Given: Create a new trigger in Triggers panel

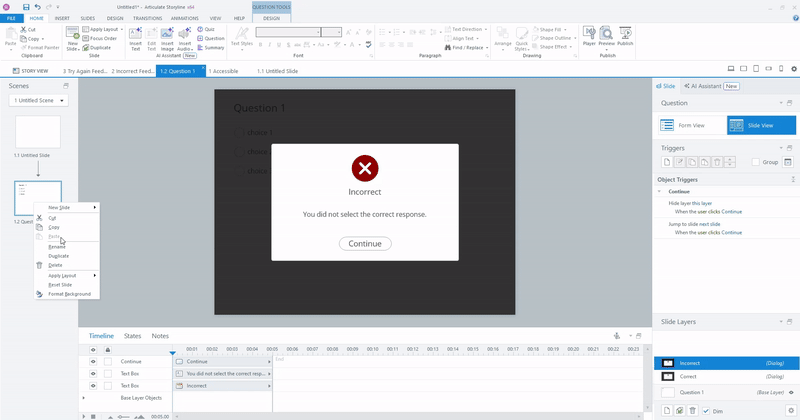Looking at the screenshot, I should point(665,161).
